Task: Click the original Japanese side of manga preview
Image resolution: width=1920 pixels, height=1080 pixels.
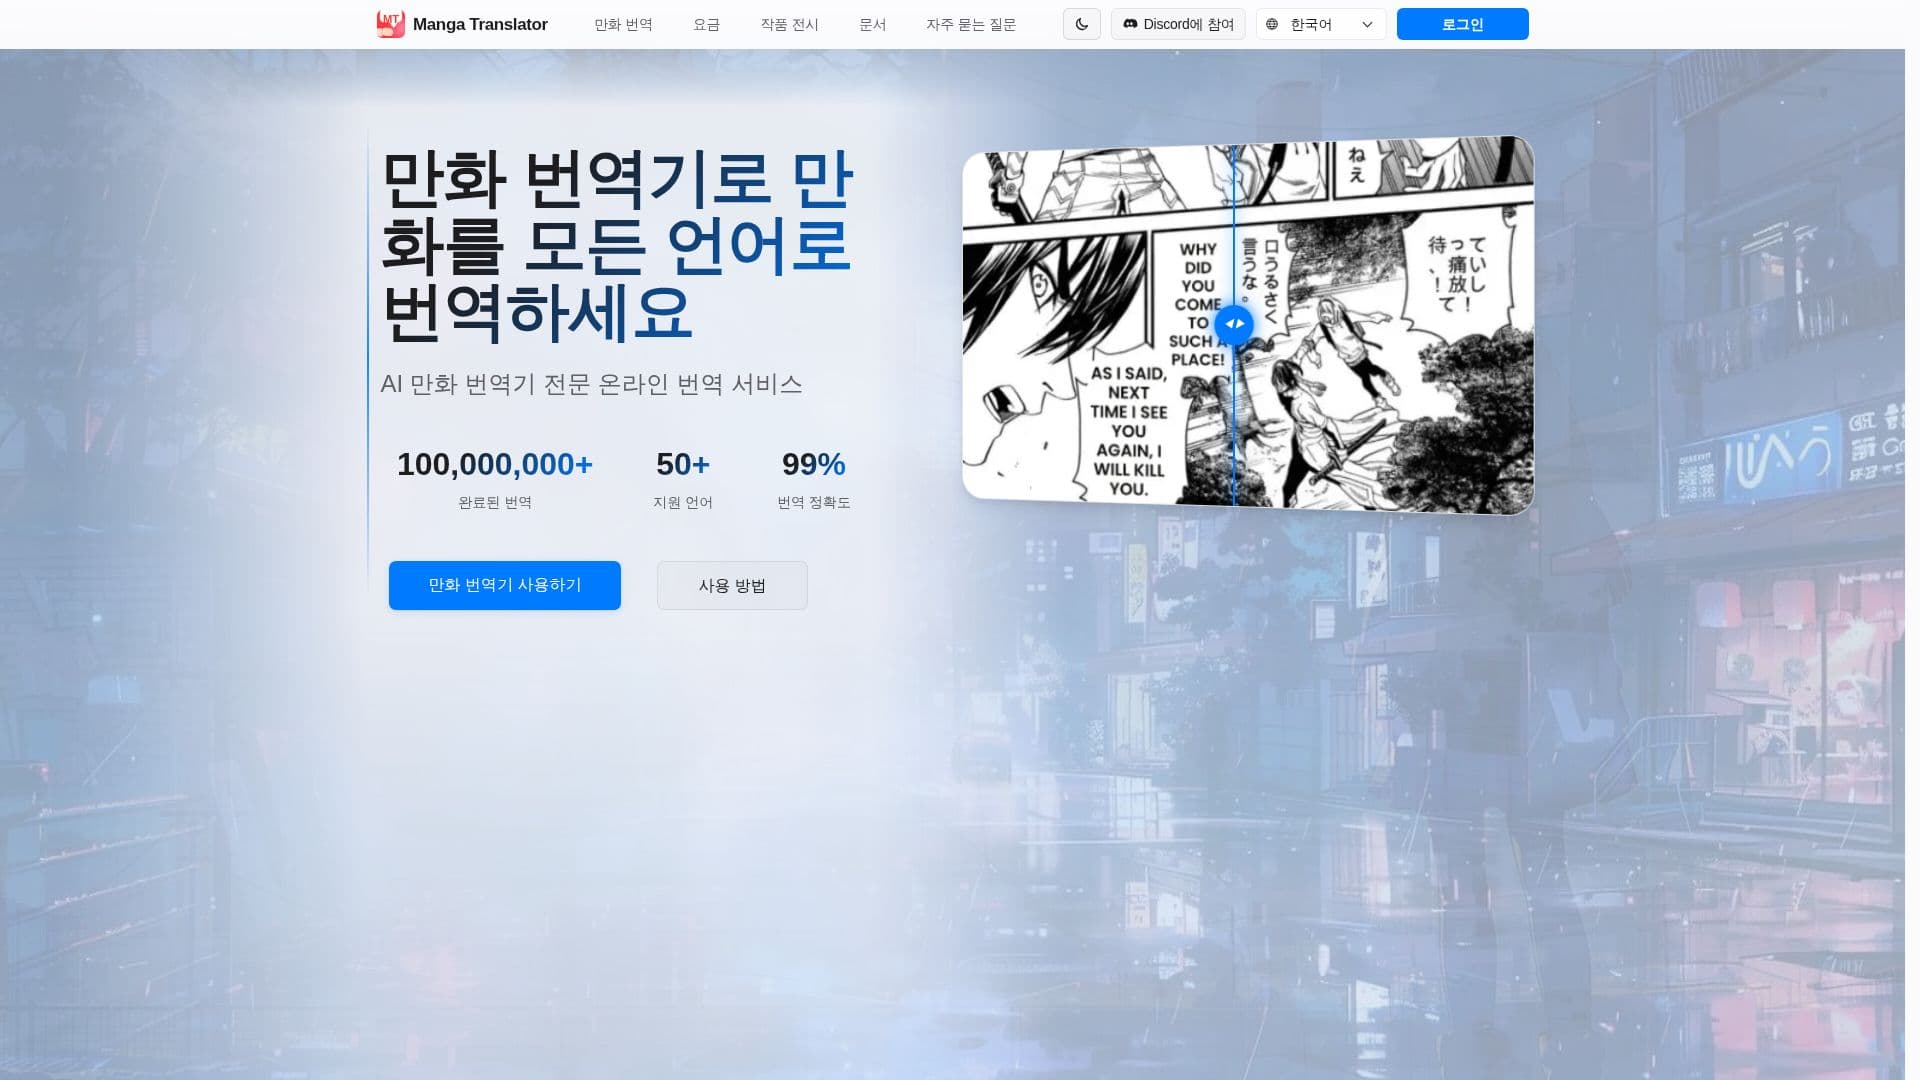Action: 1384,325
